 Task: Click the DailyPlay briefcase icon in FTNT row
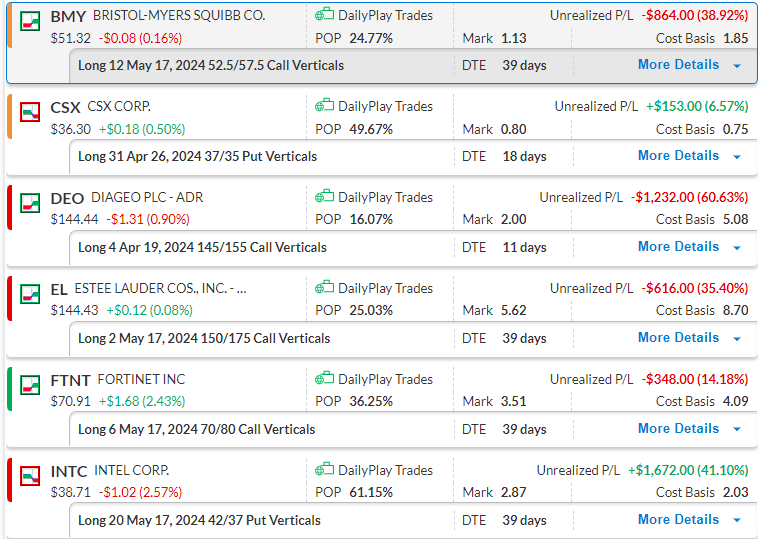click(x=324, y=379)
